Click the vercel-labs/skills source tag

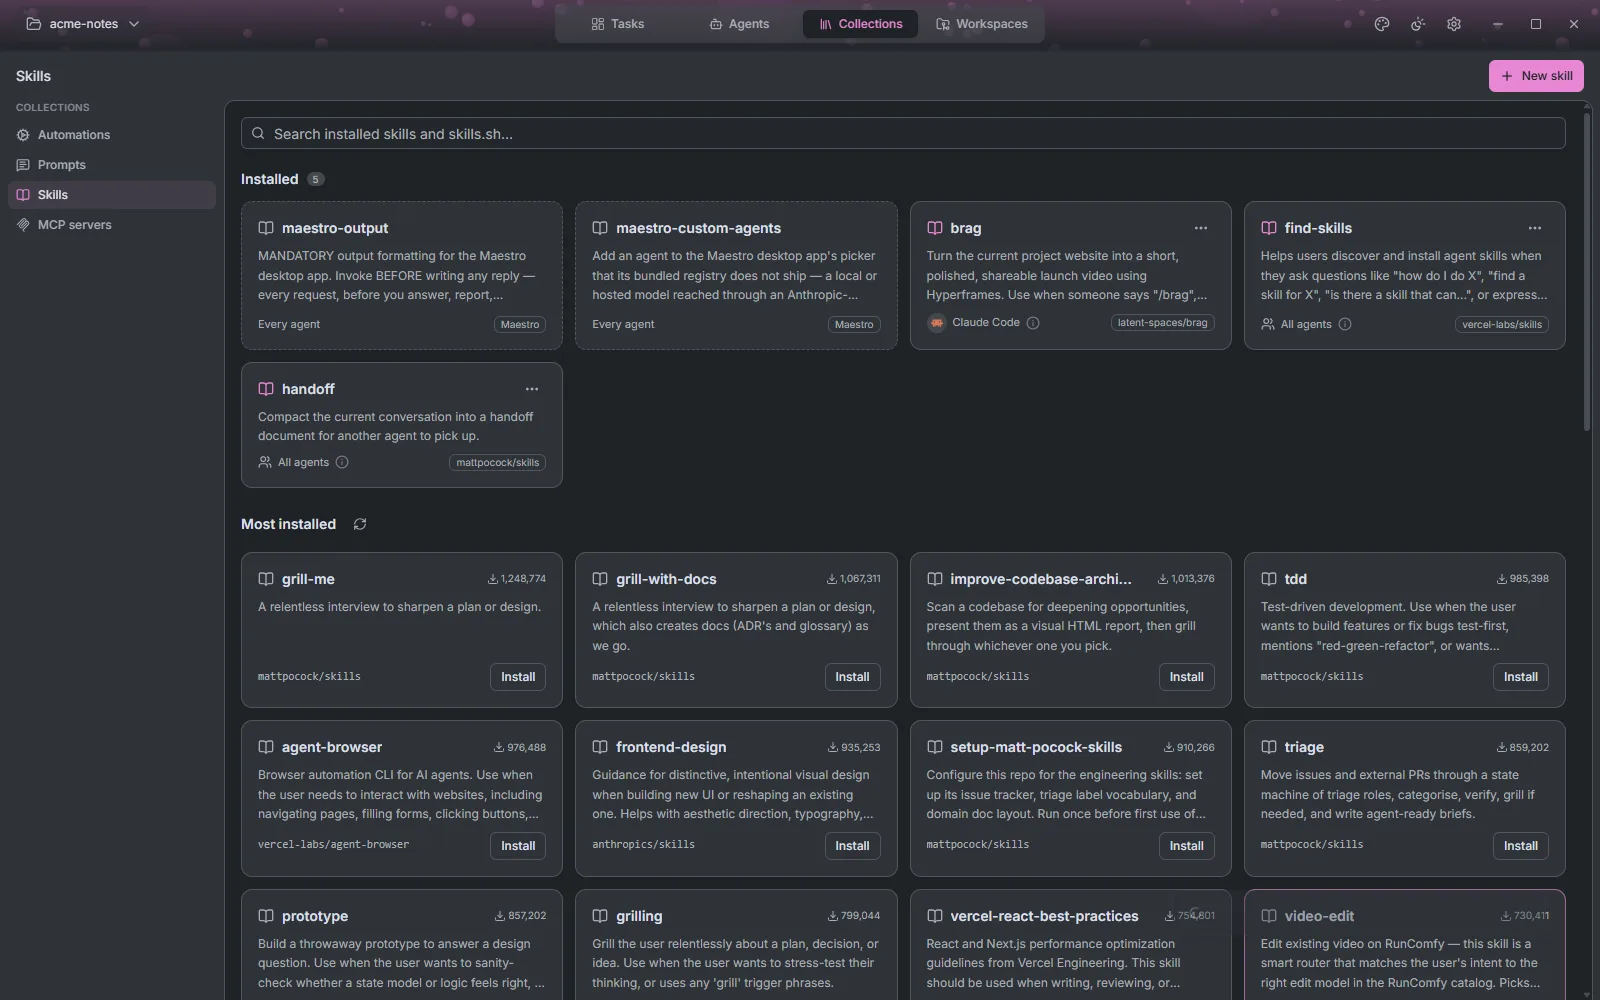pyautogui.click(x=1502, y=324)
